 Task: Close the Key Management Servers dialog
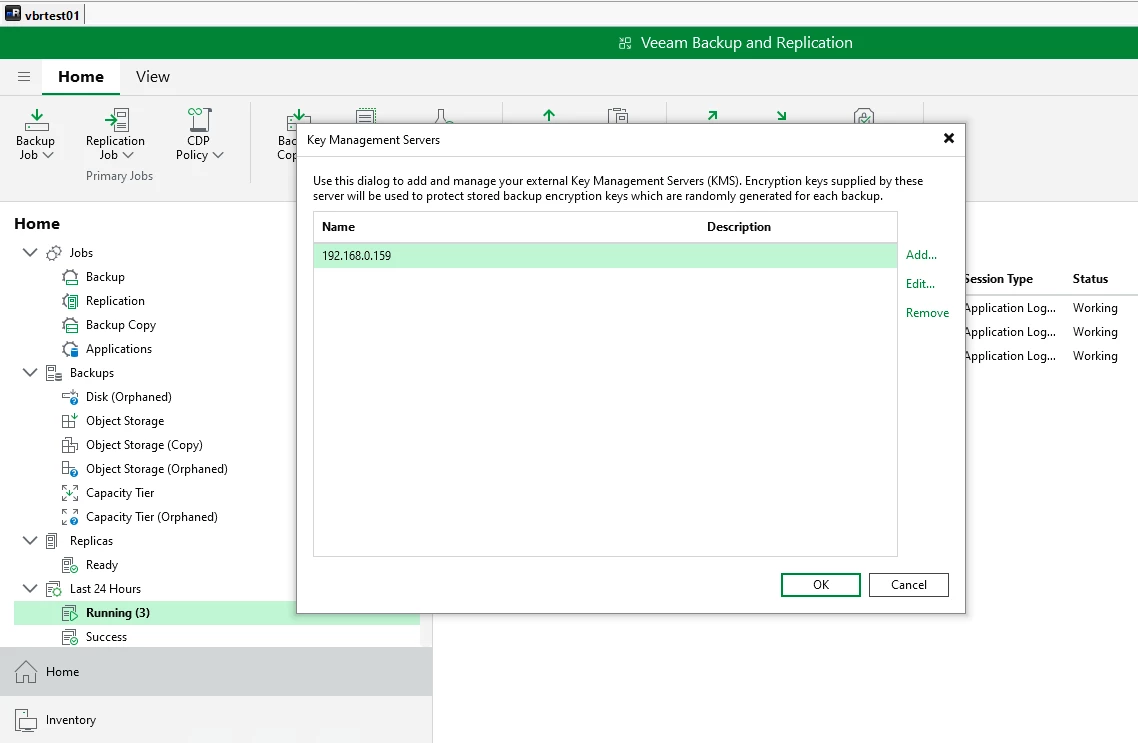tap(949, 138)
